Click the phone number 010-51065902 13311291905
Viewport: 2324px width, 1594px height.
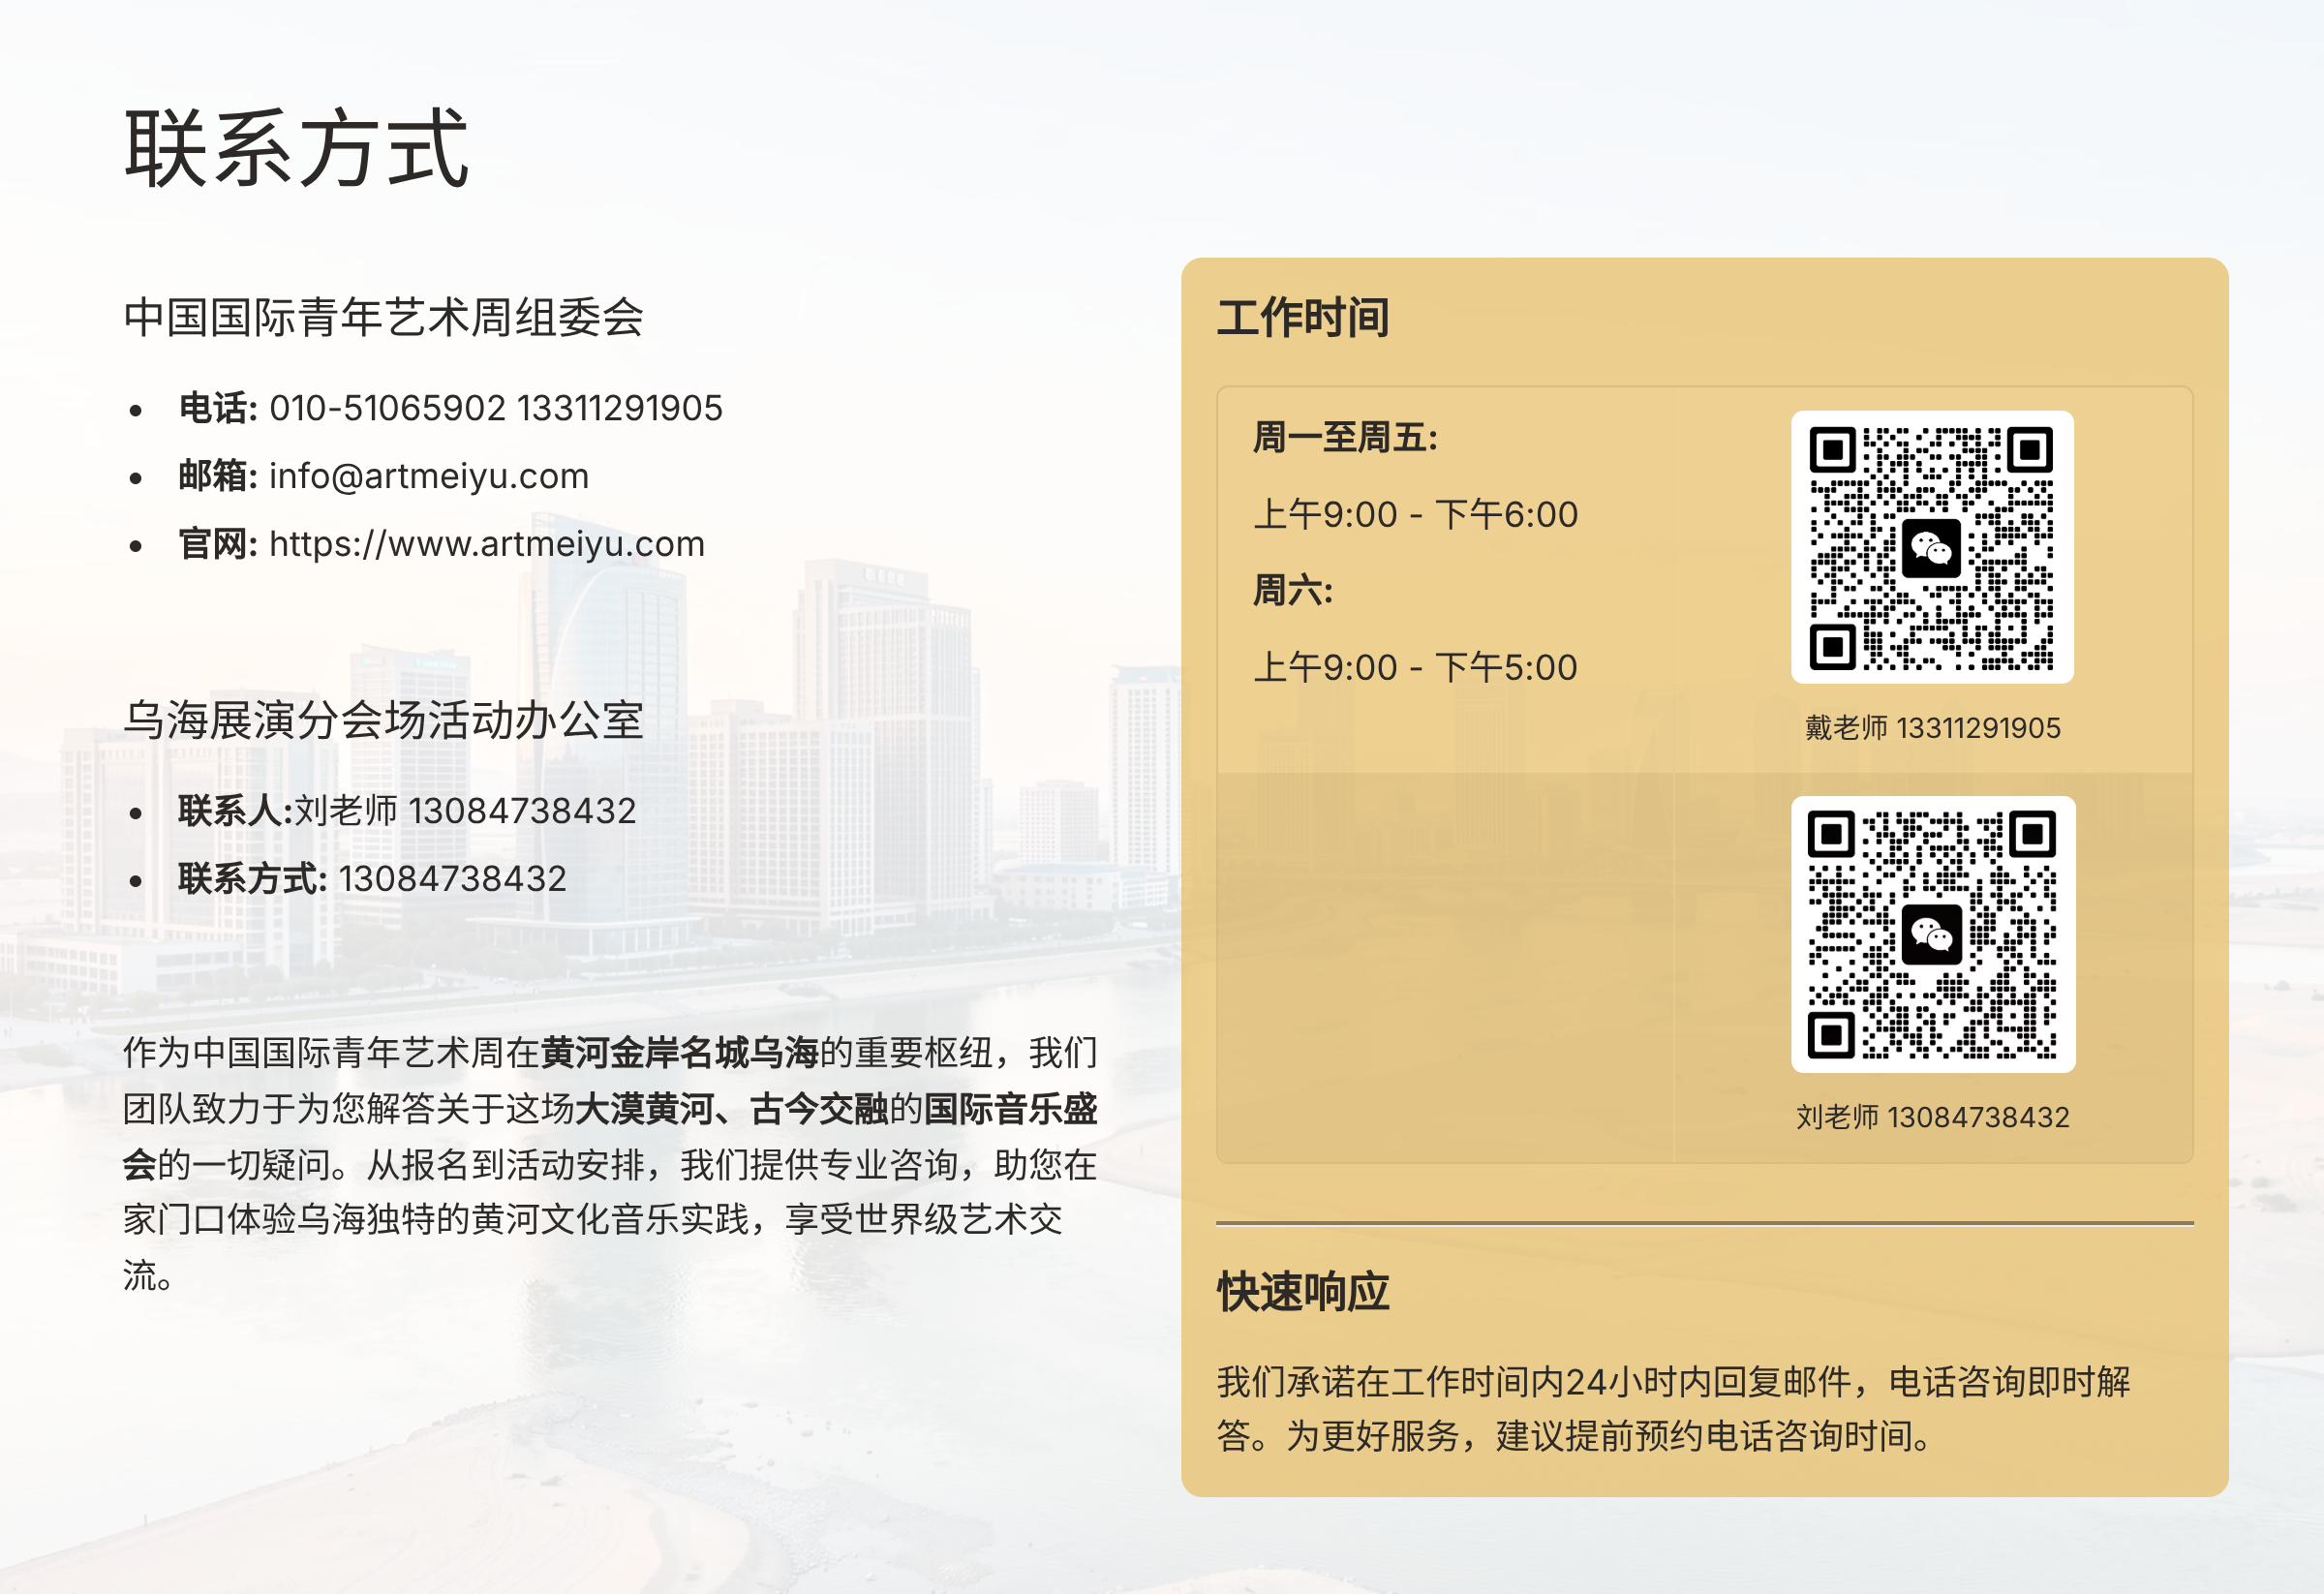pyautogui.click(x=495, y=408)
